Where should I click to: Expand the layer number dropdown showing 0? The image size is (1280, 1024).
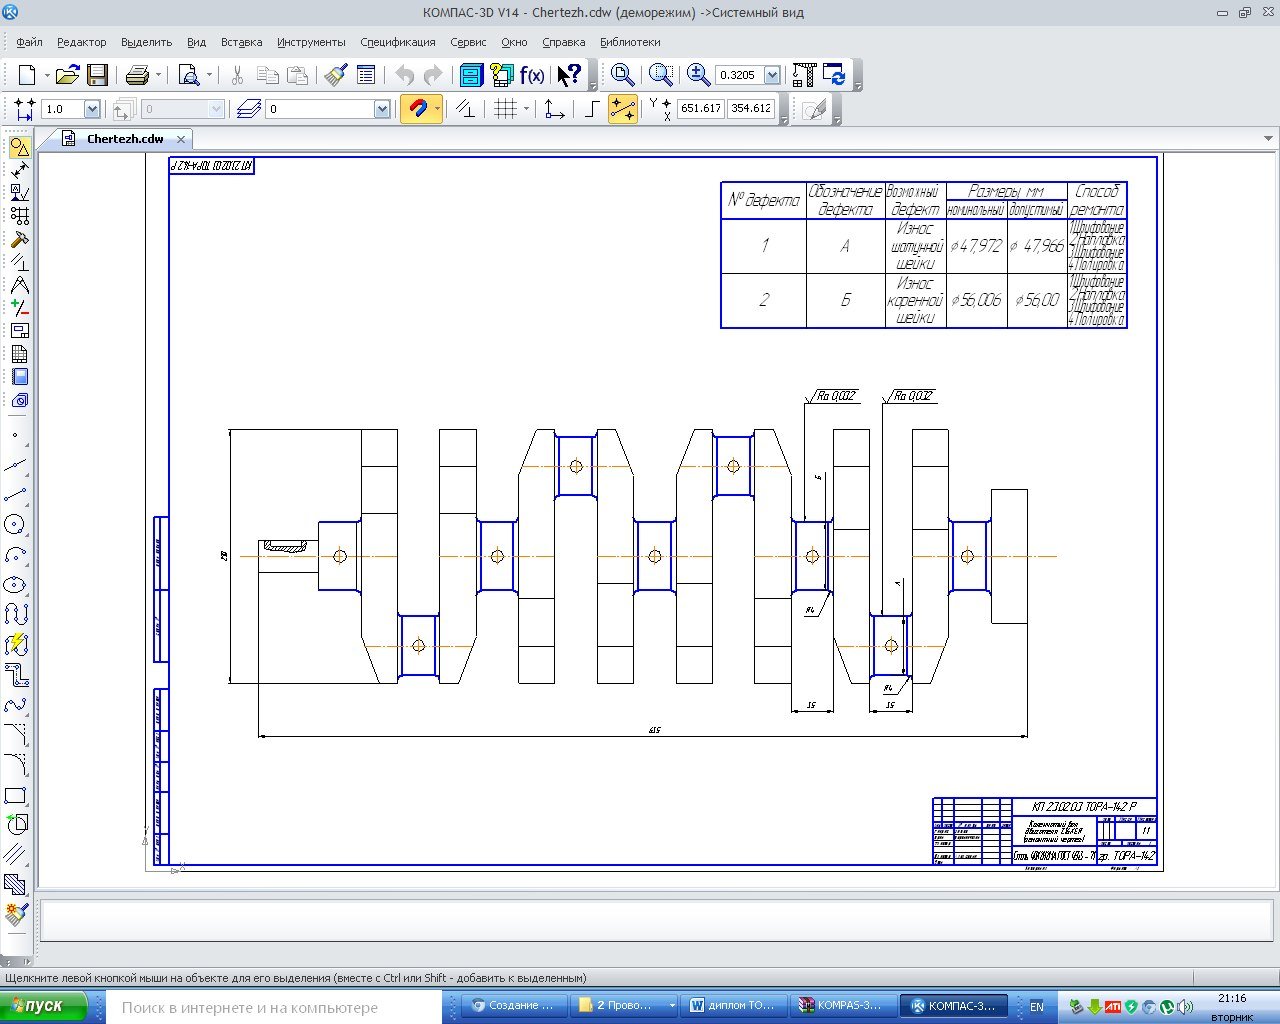(382, 109)
